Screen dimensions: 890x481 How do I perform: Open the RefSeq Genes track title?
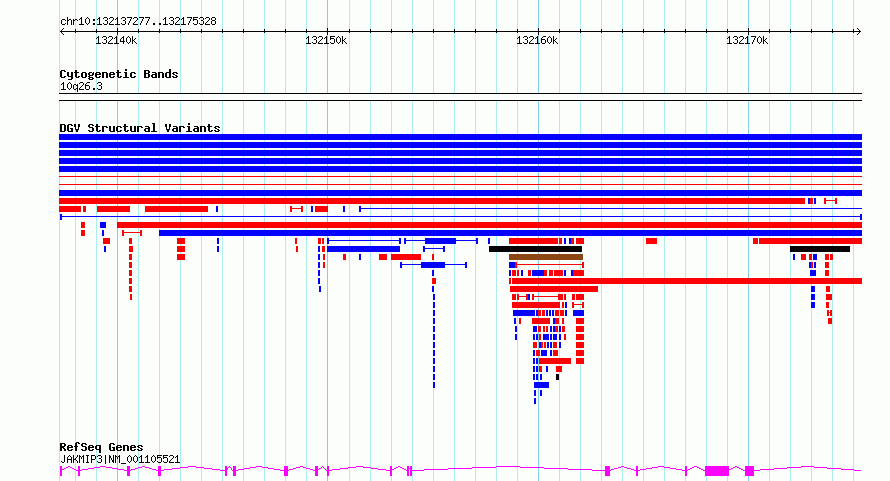click(101, 447)
